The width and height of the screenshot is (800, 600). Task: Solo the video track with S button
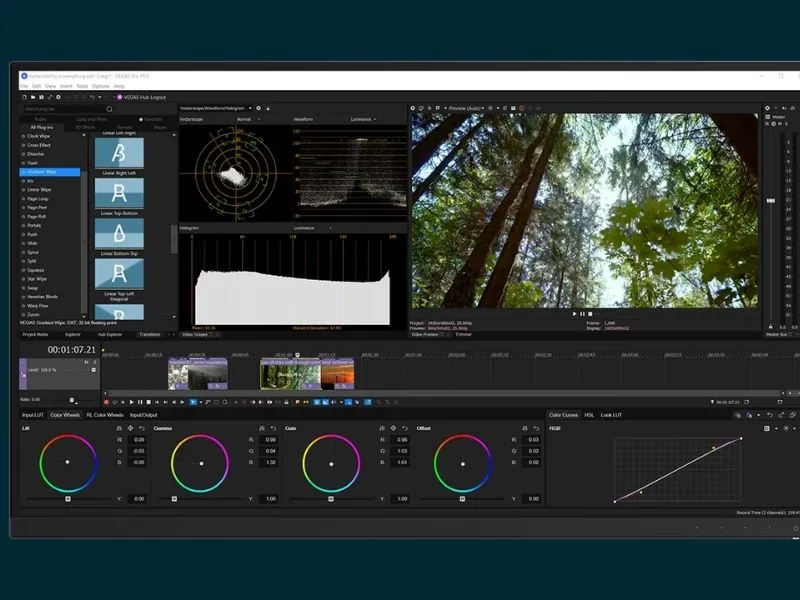(x=94, y=362)
